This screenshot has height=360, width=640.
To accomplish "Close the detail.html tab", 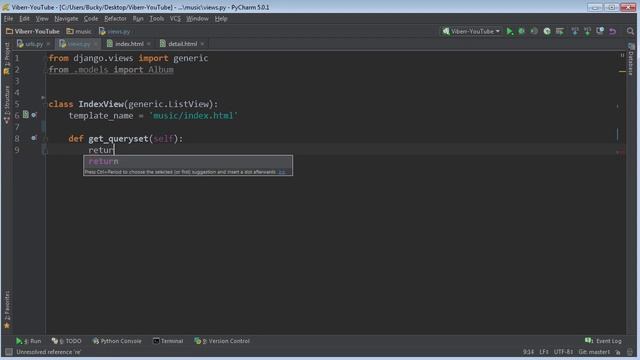I will tap(202, 44).
